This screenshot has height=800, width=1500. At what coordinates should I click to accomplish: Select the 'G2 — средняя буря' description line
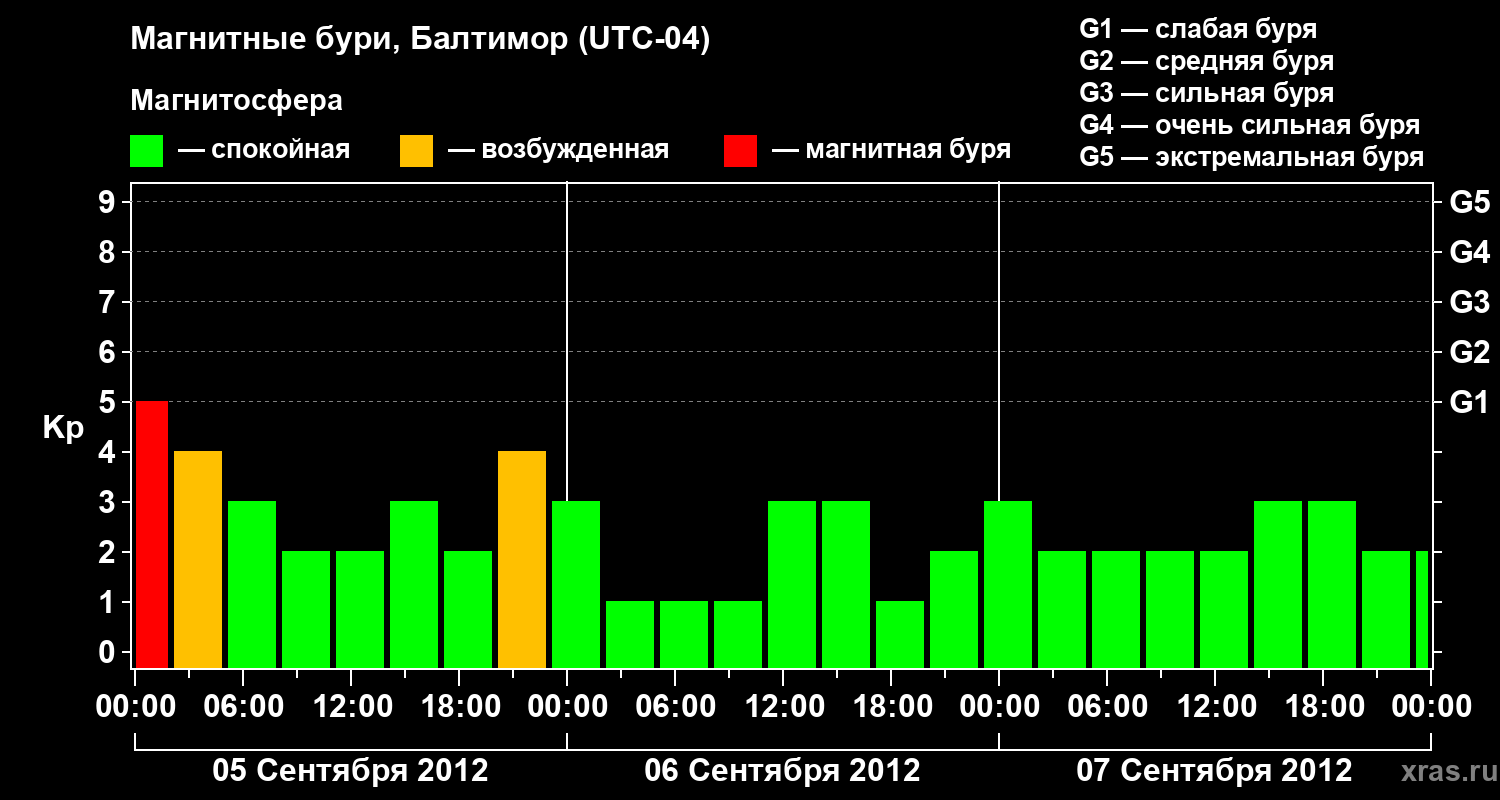point(1207,61)
